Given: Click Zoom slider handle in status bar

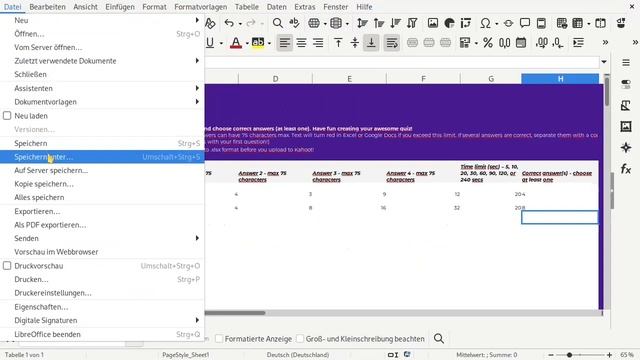Looking at the screenshot, I should (x=569, y=355).
